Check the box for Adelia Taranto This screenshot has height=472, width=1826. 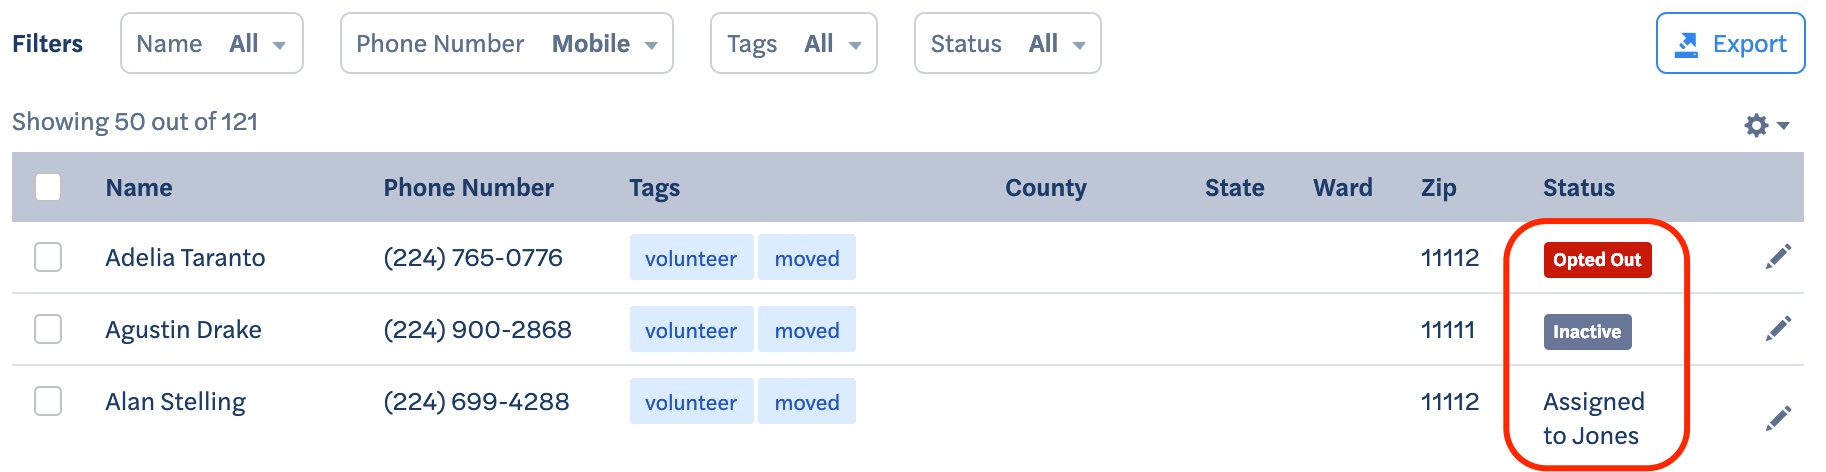click(x=48, y=257)
